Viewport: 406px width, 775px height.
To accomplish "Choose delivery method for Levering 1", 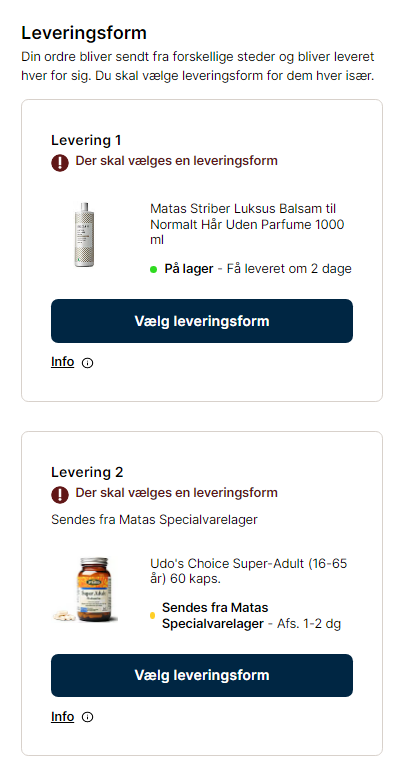I will (x=202, y=321).
